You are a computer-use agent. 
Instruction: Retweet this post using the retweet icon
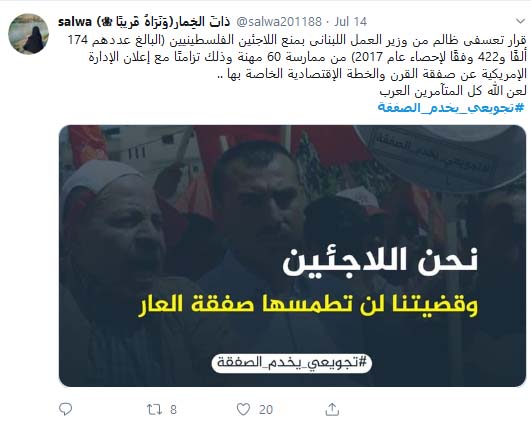(154, 409)
